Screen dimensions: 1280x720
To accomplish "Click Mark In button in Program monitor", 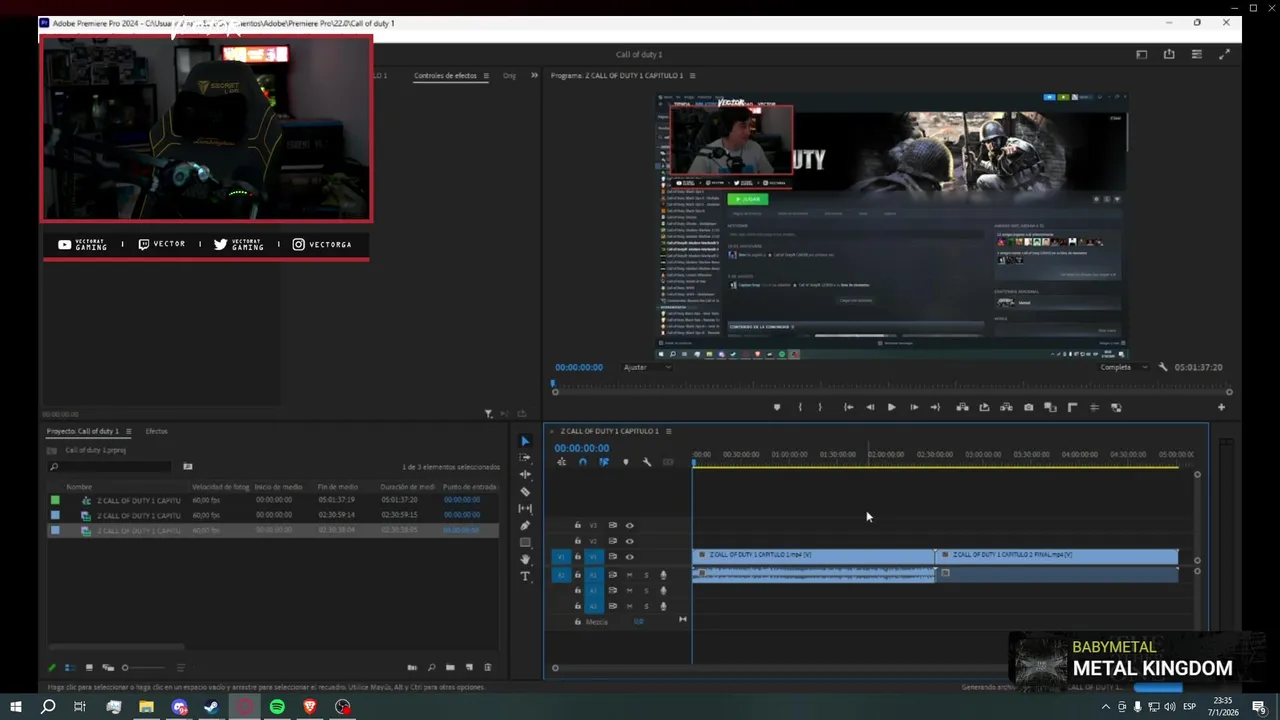I will (799, 407).
